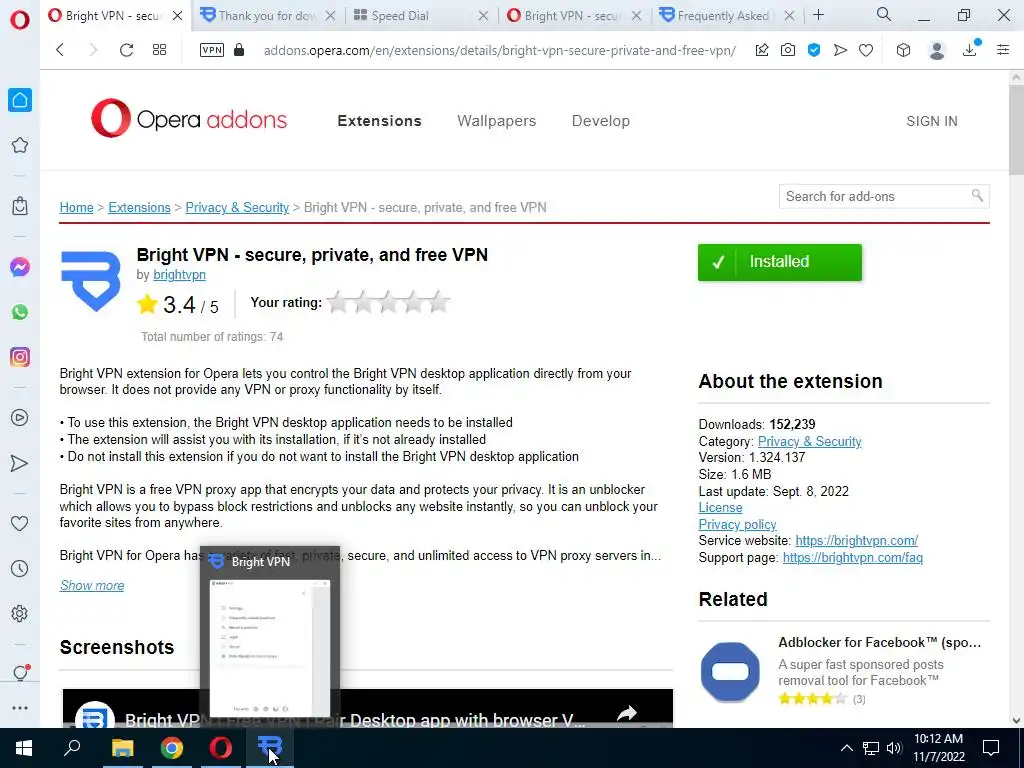
Task: Rate extension one star
Action: point(338,302)
